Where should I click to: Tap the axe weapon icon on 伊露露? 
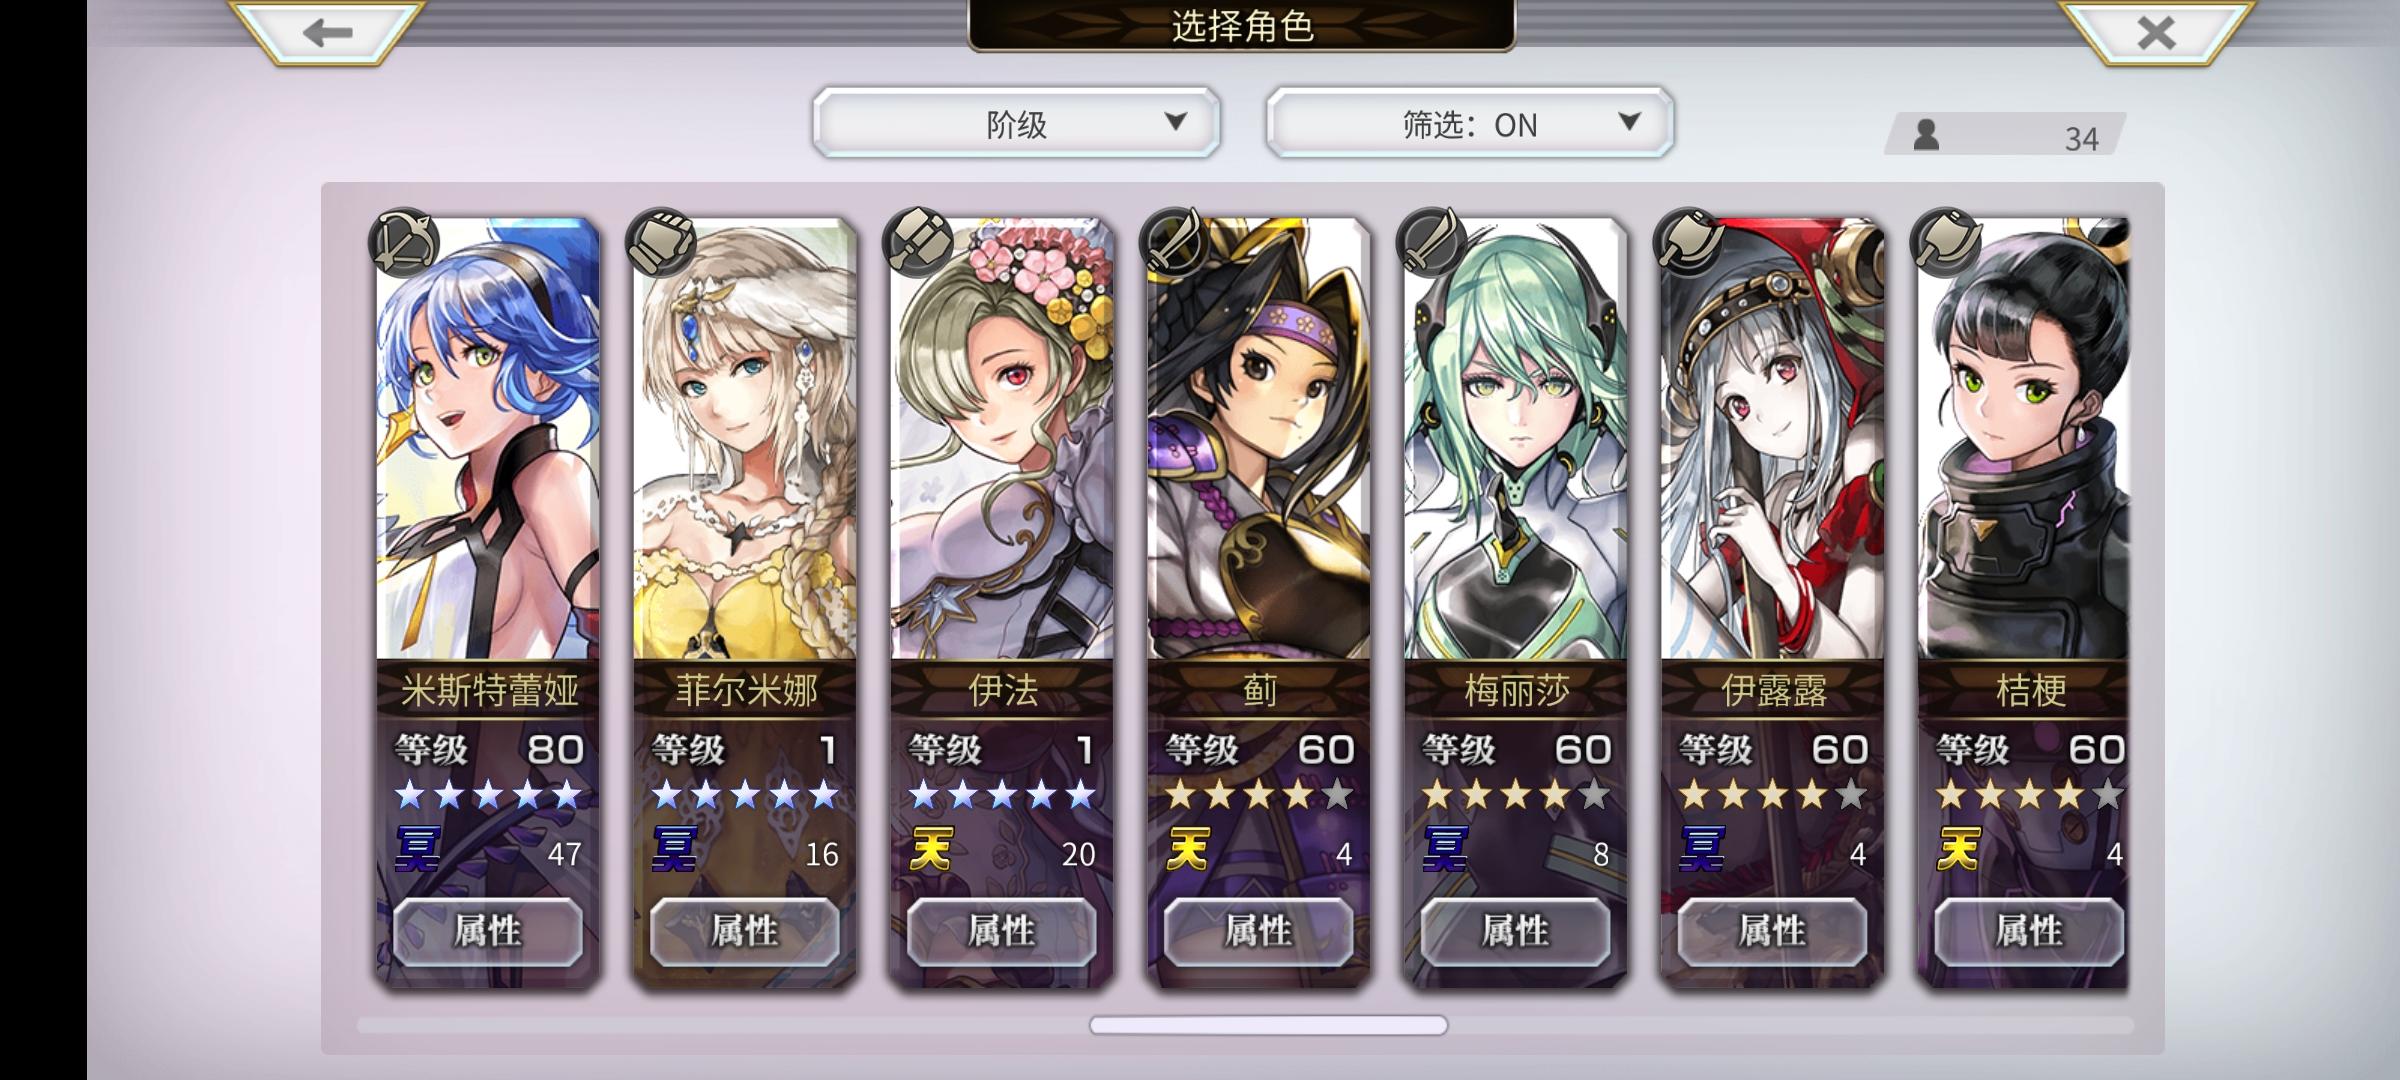point(1689,241)
